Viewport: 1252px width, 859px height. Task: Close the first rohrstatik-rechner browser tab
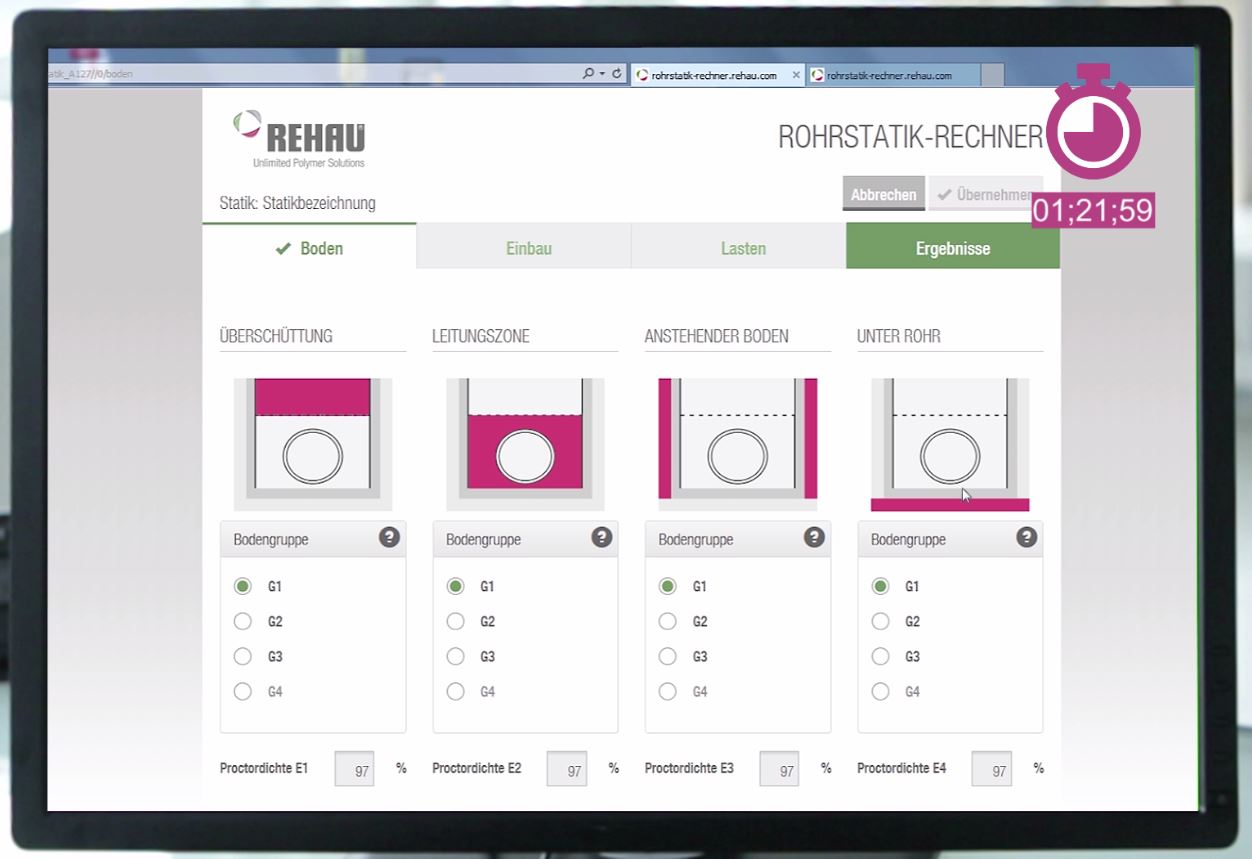point(796,76)
